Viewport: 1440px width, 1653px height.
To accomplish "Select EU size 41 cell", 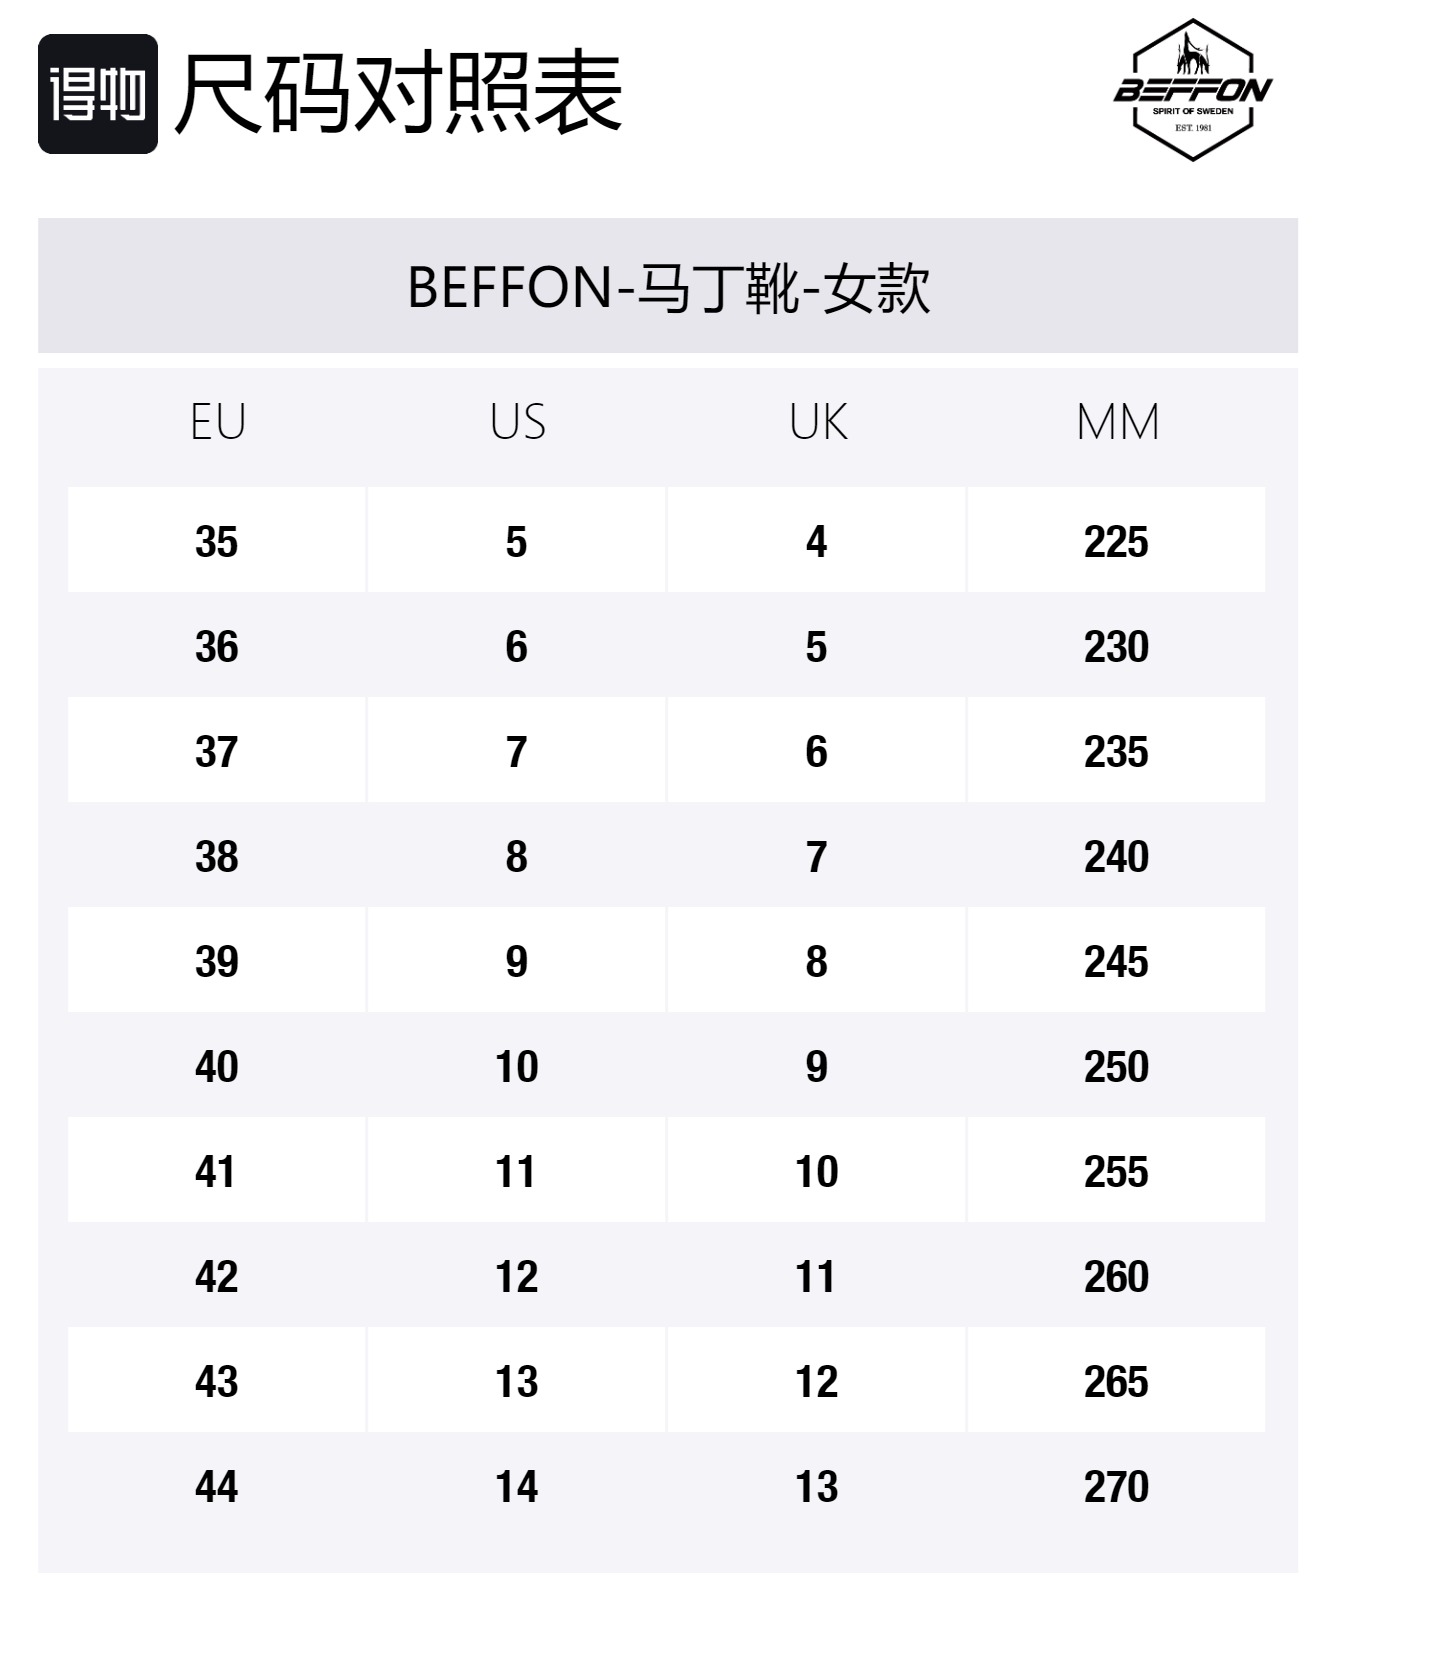I will 217,1171.
